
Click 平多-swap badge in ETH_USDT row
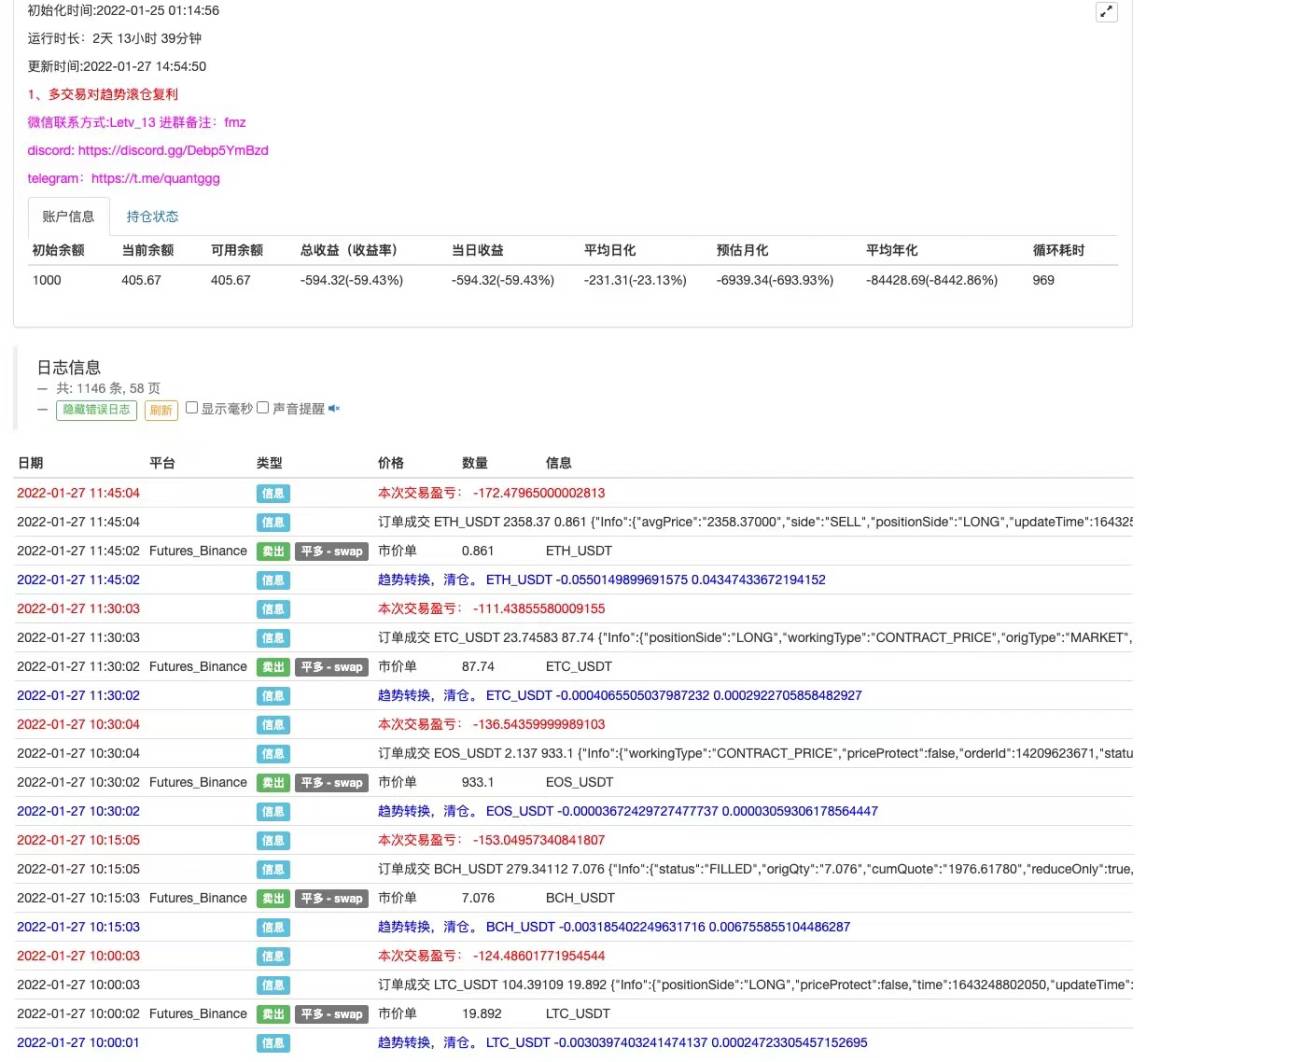click(x=332, y=551)
